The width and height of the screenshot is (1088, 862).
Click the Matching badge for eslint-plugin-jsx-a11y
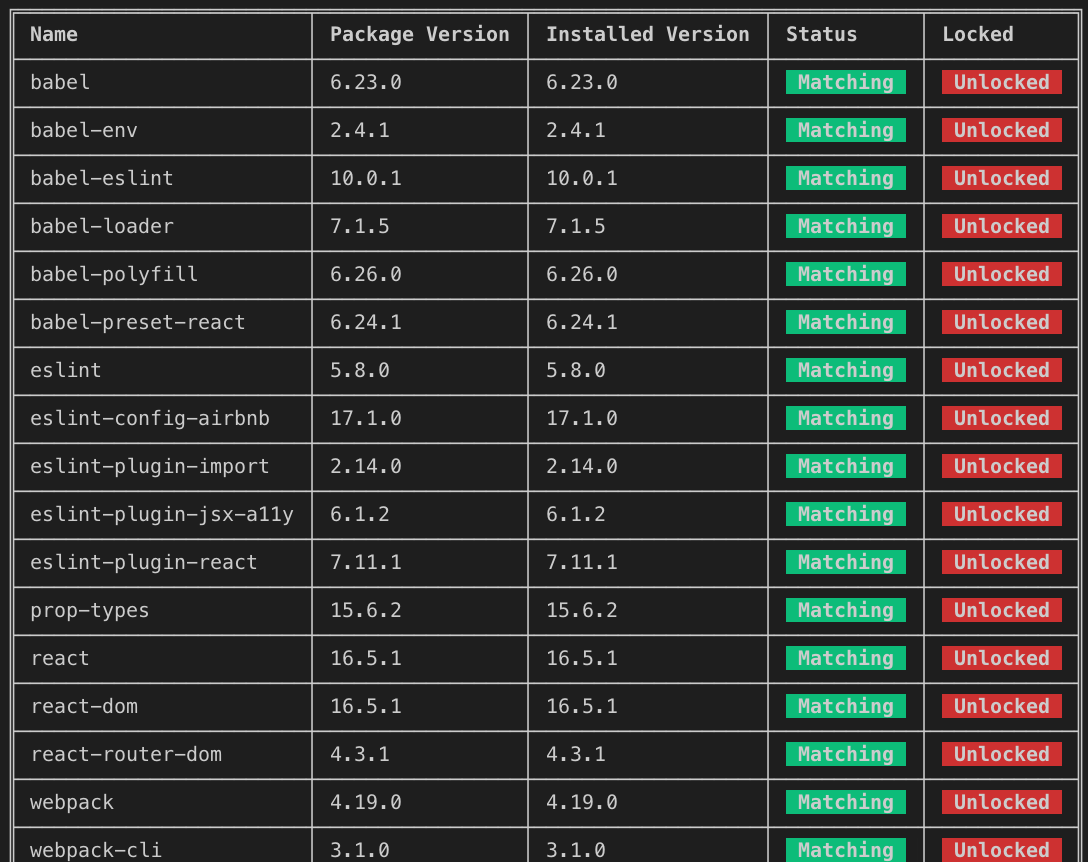[846, 514]
